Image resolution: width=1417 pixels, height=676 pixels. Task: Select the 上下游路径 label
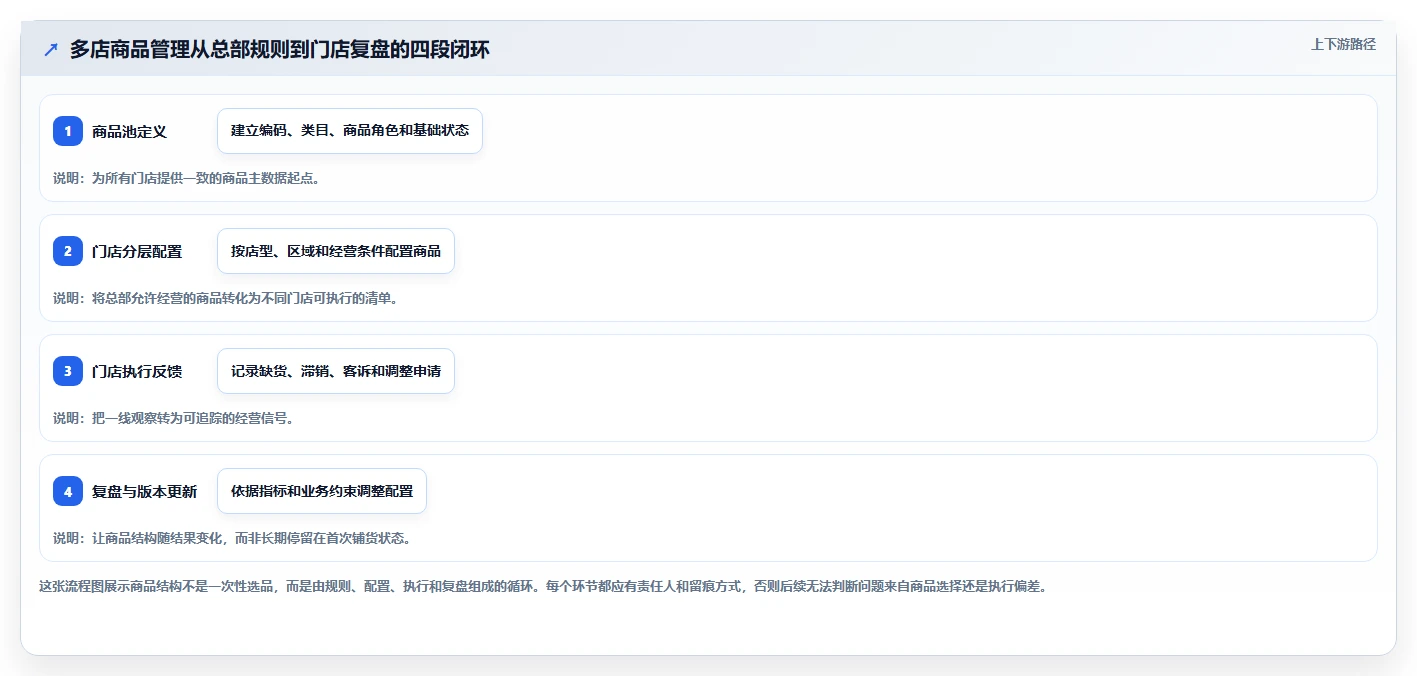(x=1343, y=44)
